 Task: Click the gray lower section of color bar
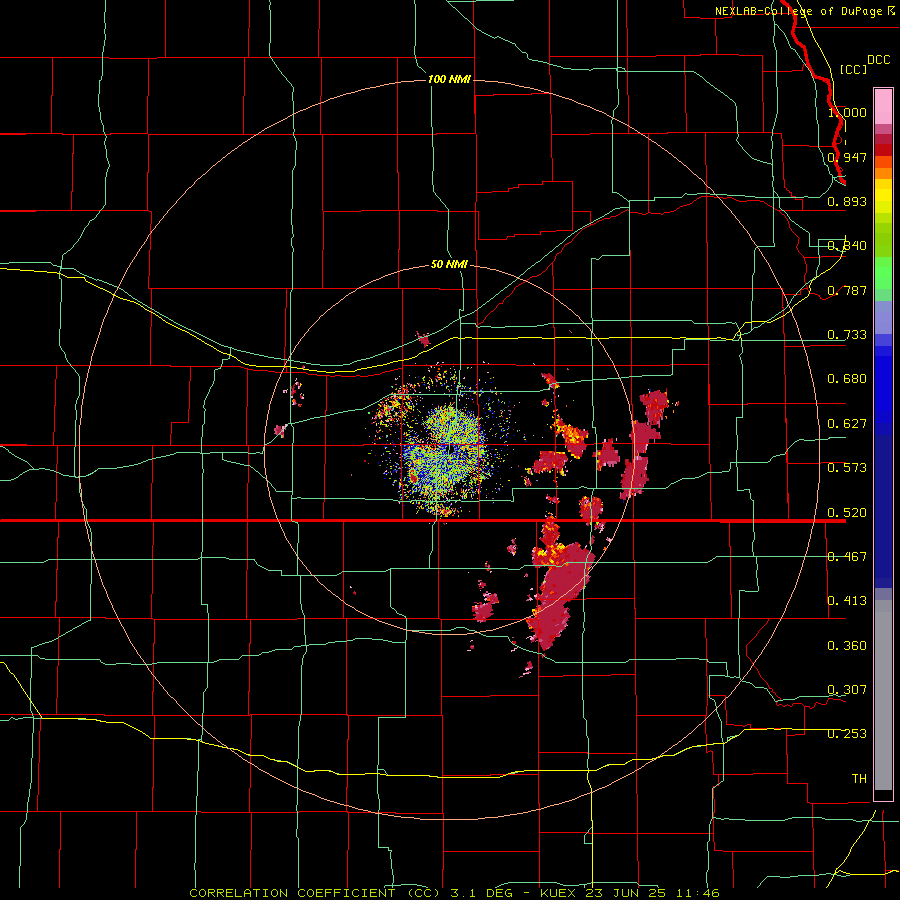click(x=883, y=695)
